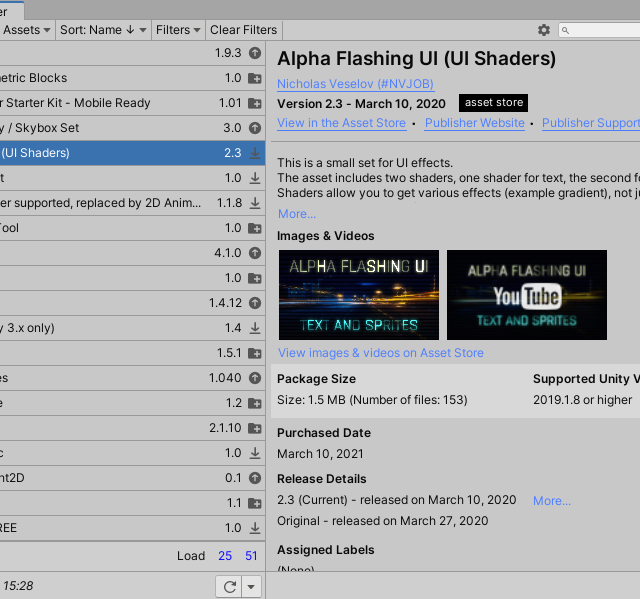Open dropdown arrow next to refresh button
Image resolution: width=640 pixels, height=599 pixels.
tap(252, 586)
